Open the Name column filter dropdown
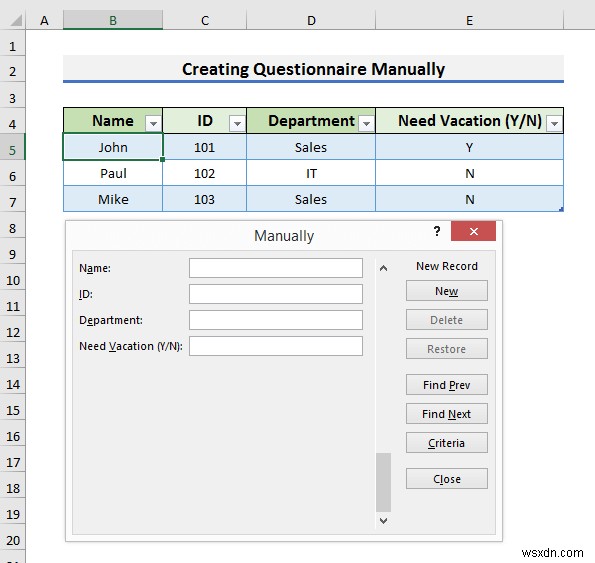 (x=153, y=124)
